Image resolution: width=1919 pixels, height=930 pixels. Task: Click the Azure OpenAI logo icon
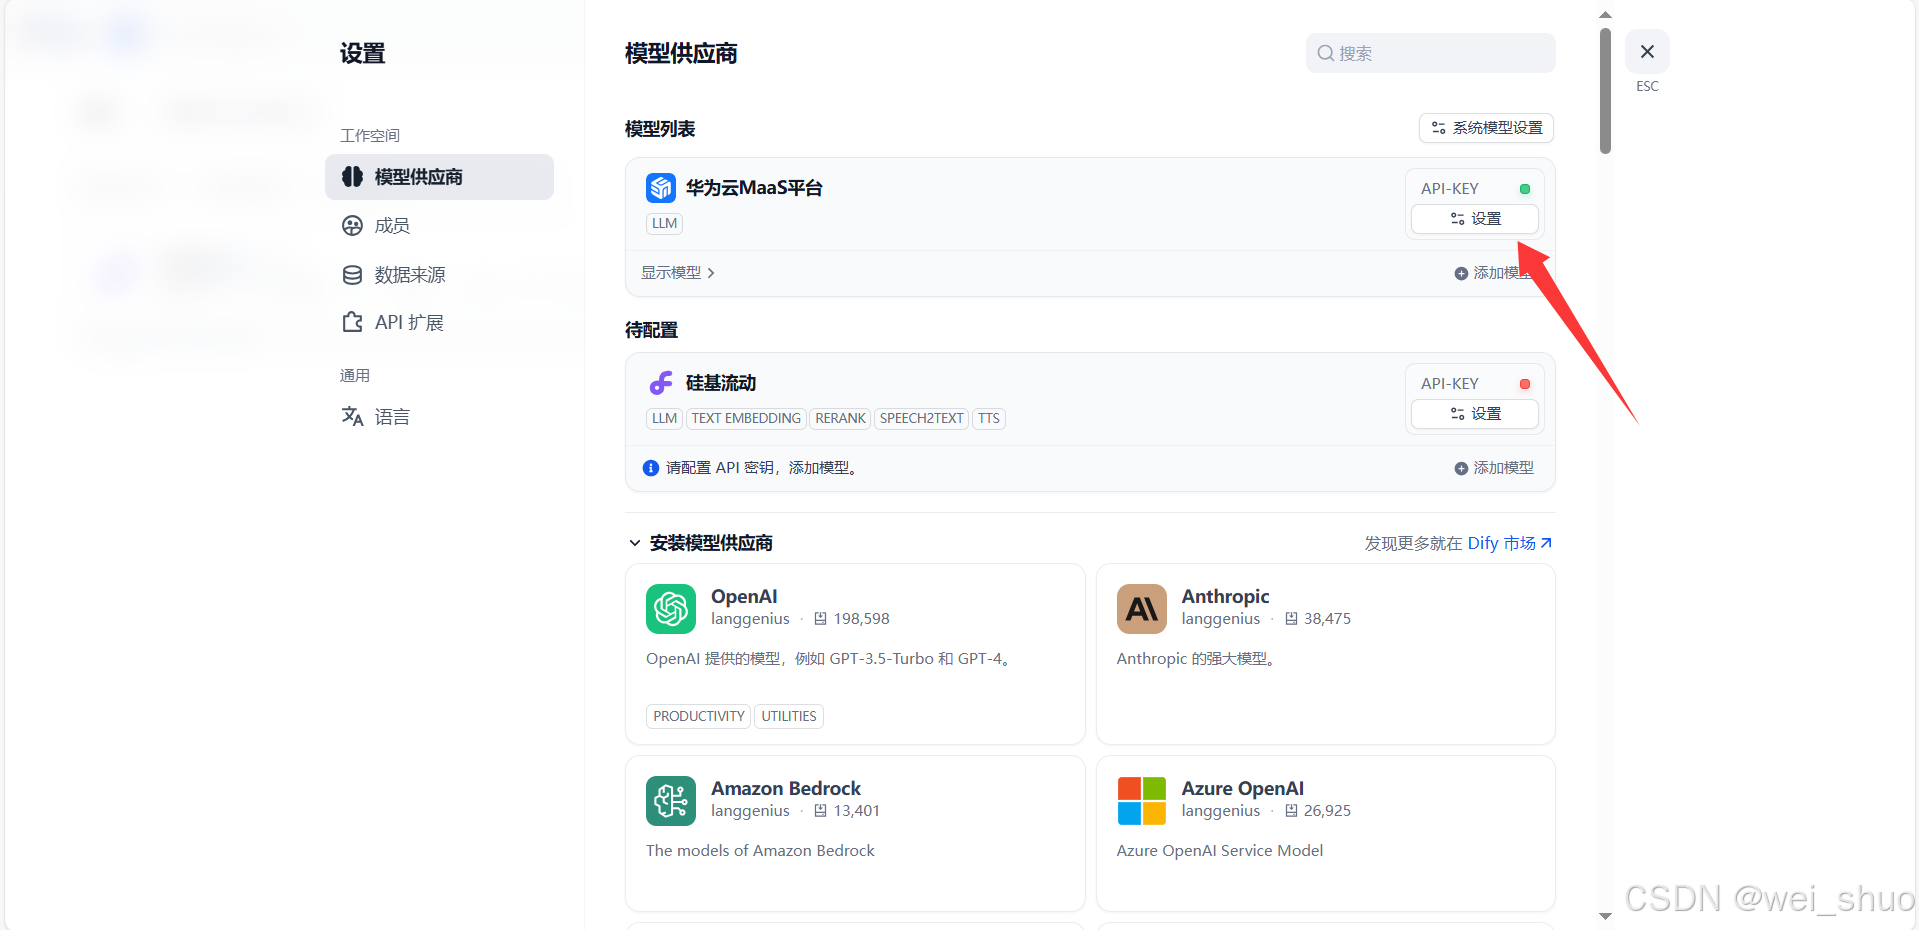coord(1142,801)
